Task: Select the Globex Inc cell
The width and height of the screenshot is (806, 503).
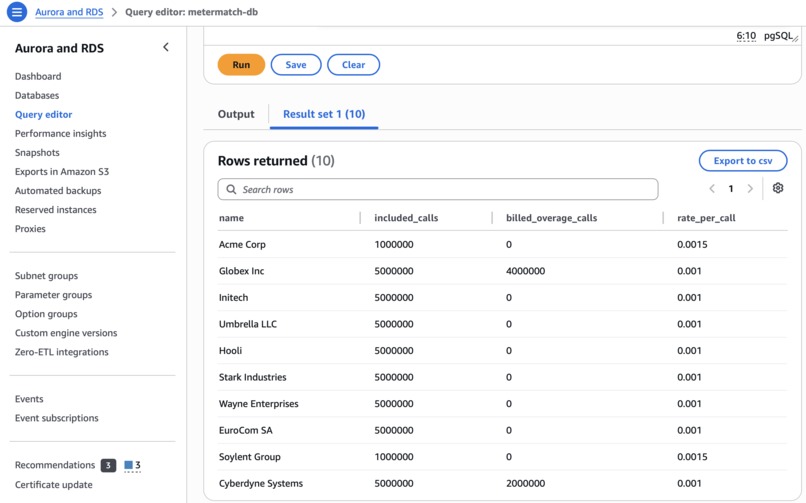Action: (x=242, y=271)
